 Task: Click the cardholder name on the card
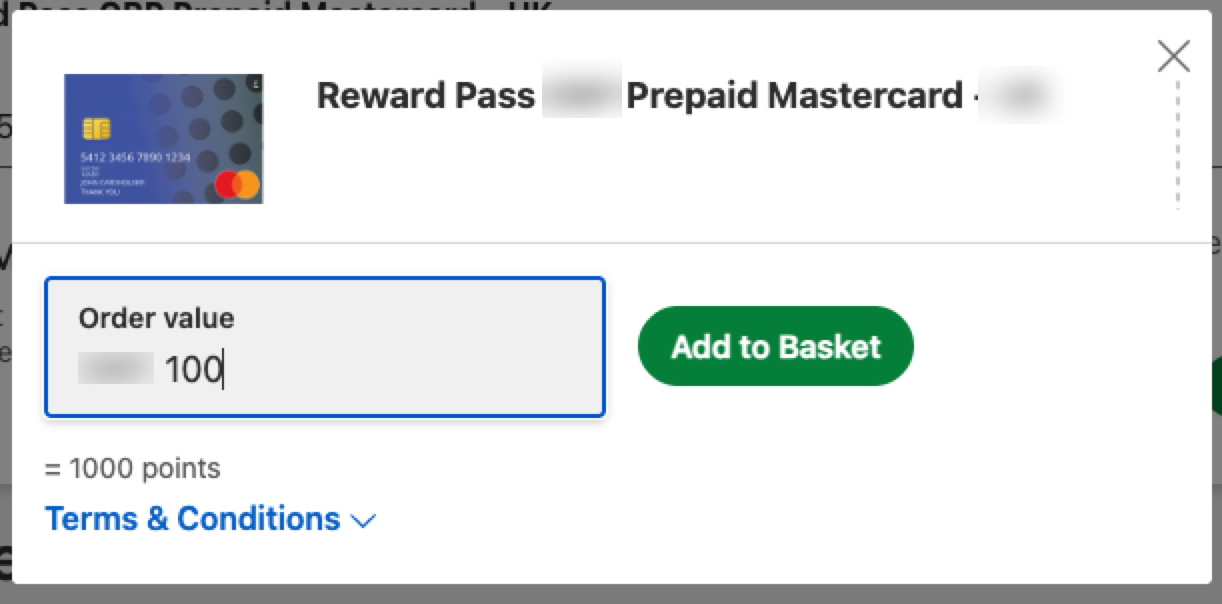(112, 182)
